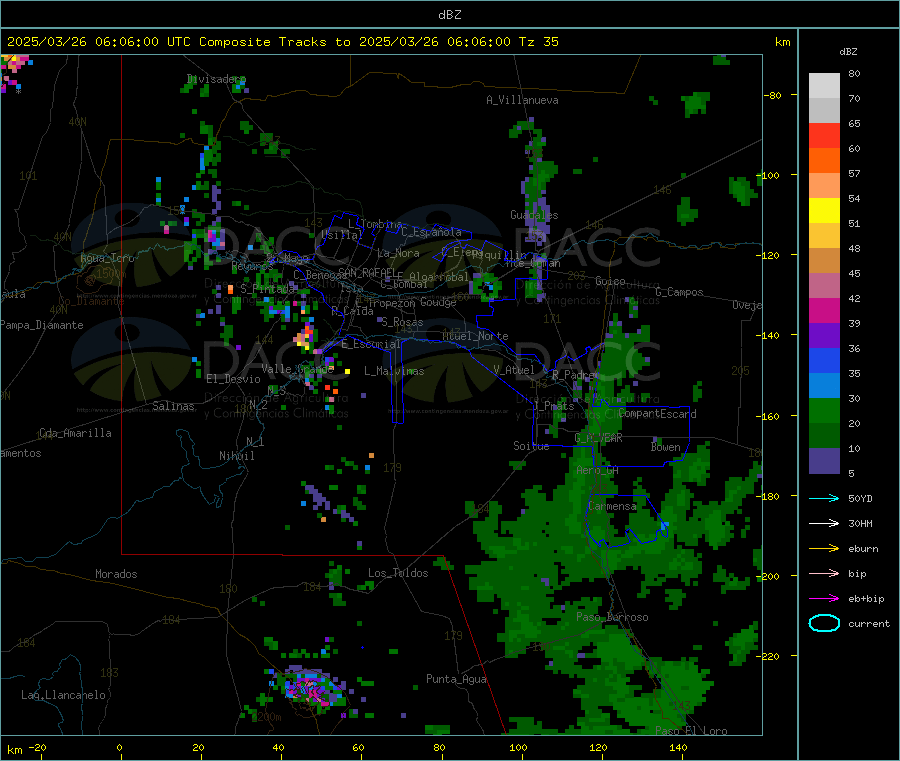Click the Paso_Barroso map label

pos(612,617)
